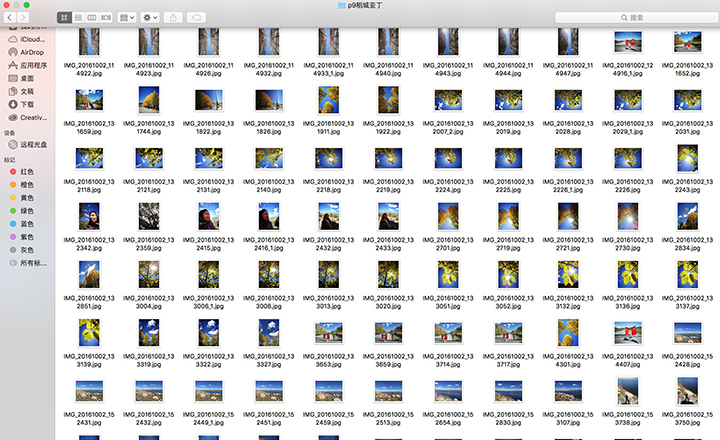Select thumbnail IMG_20161002_131744.jpg
720x440 pixels.
[x=149, y=100]
